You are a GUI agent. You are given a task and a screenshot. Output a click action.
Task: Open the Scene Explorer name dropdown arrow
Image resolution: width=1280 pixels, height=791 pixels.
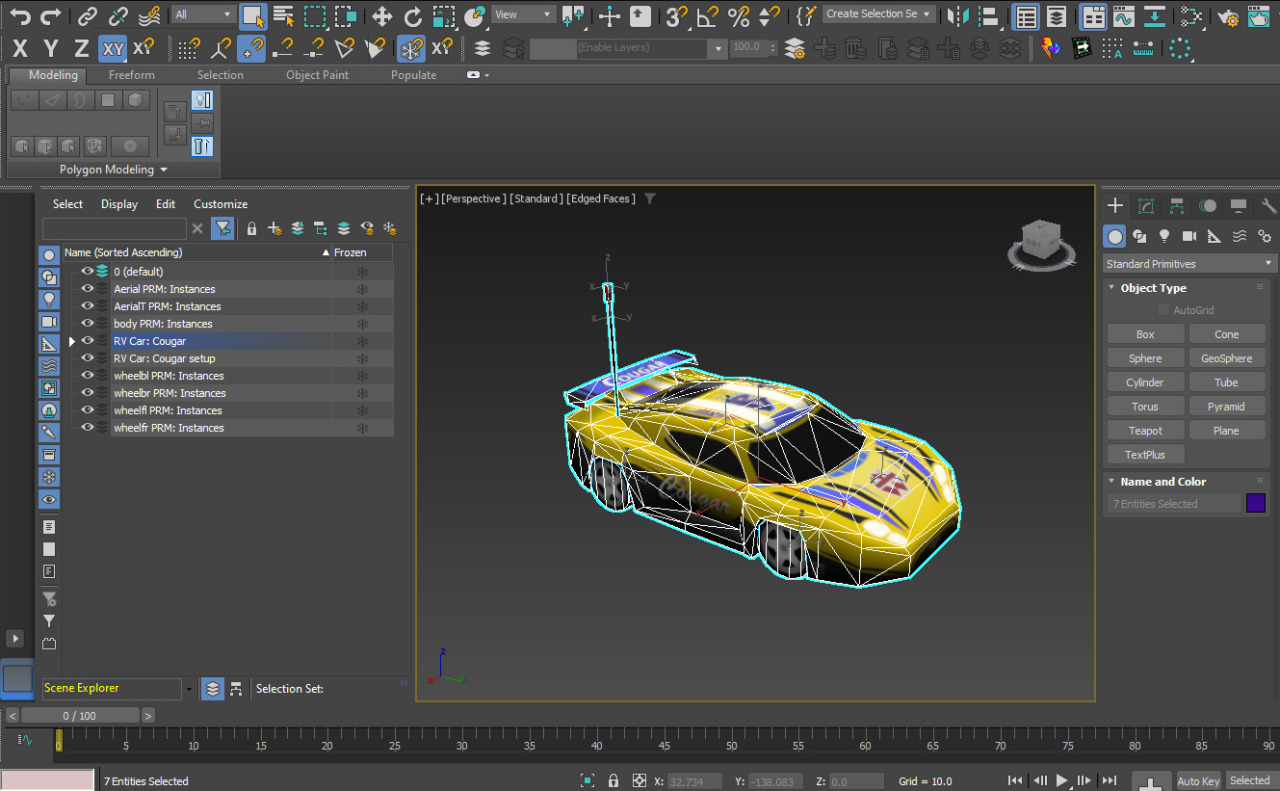pos(189,689)
